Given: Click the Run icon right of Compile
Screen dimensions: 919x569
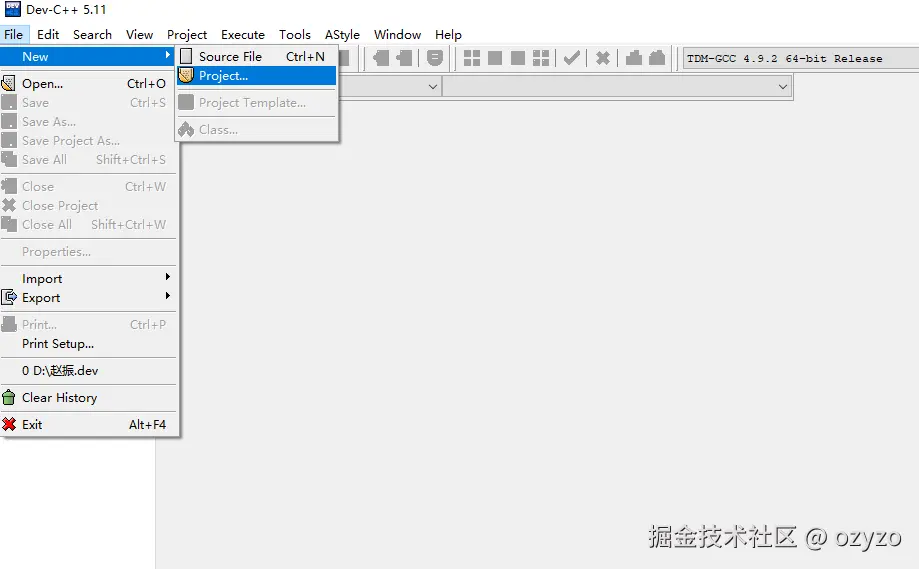Looking at the screenshot, I should click(x=495, y=58).
